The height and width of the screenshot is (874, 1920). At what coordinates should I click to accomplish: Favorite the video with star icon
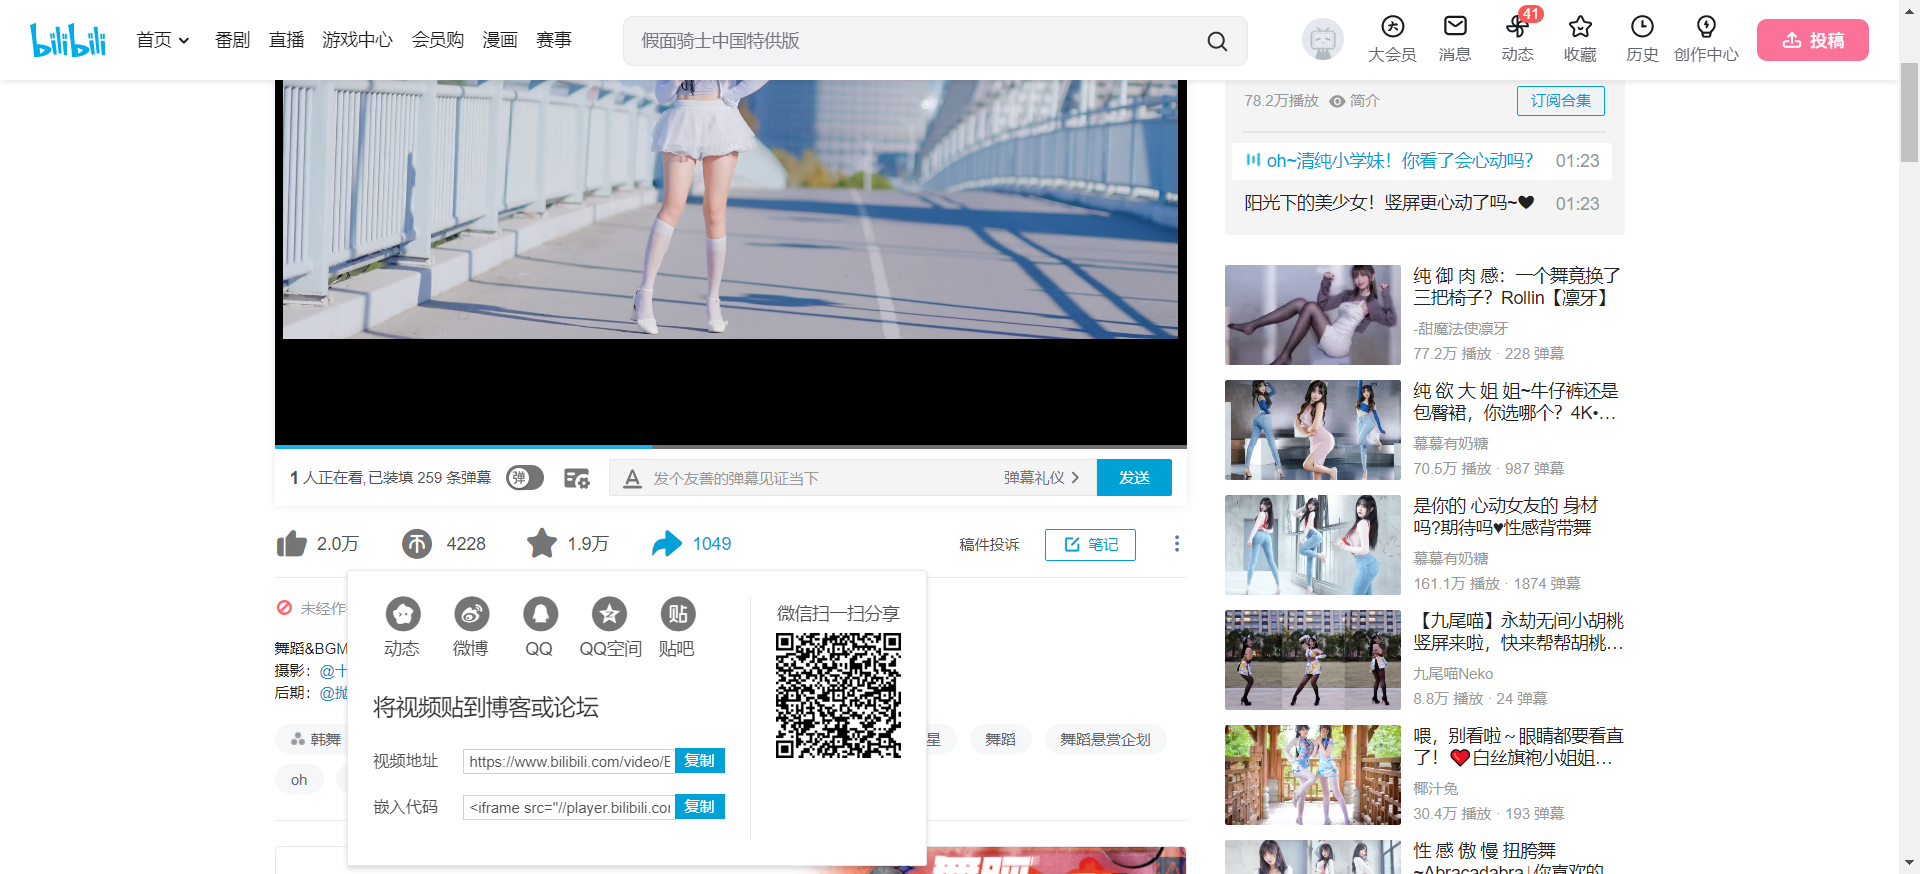(x=542, y=543)
